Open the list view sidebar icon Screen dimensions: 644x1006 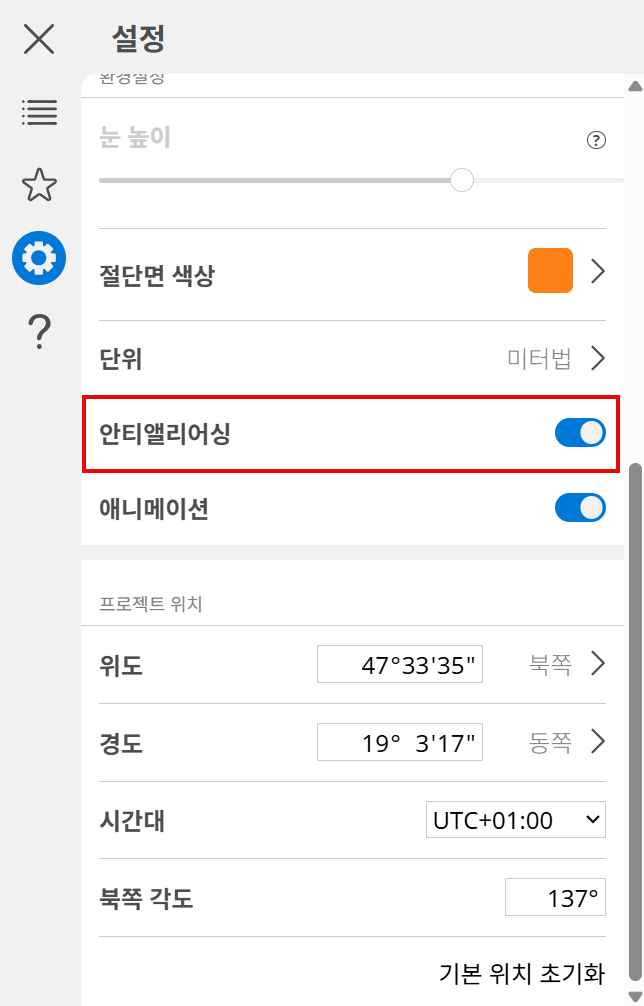pos(39,112)
